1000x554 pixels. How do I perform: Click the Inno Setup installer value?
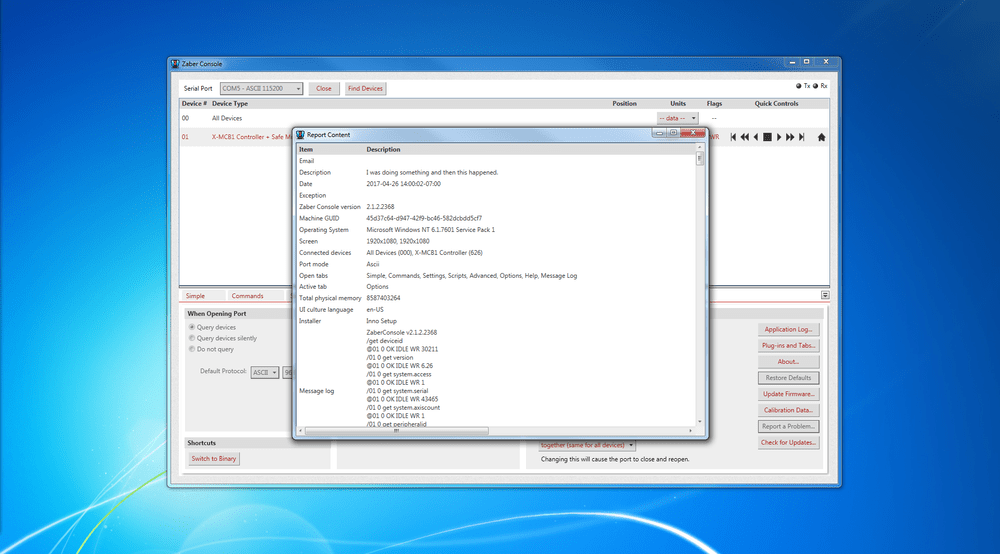click(381, 321)
